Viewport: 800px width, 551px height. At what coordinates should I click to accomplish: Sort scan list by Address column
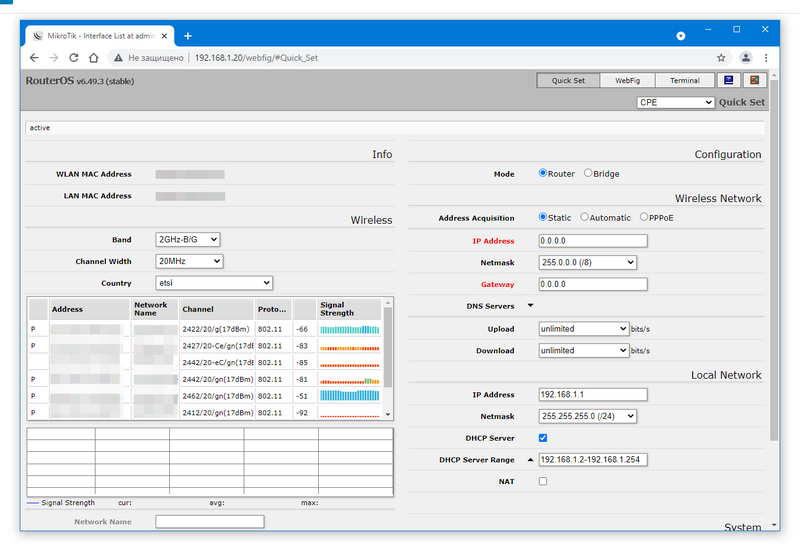pyautogui.click(x=89, y=309)
